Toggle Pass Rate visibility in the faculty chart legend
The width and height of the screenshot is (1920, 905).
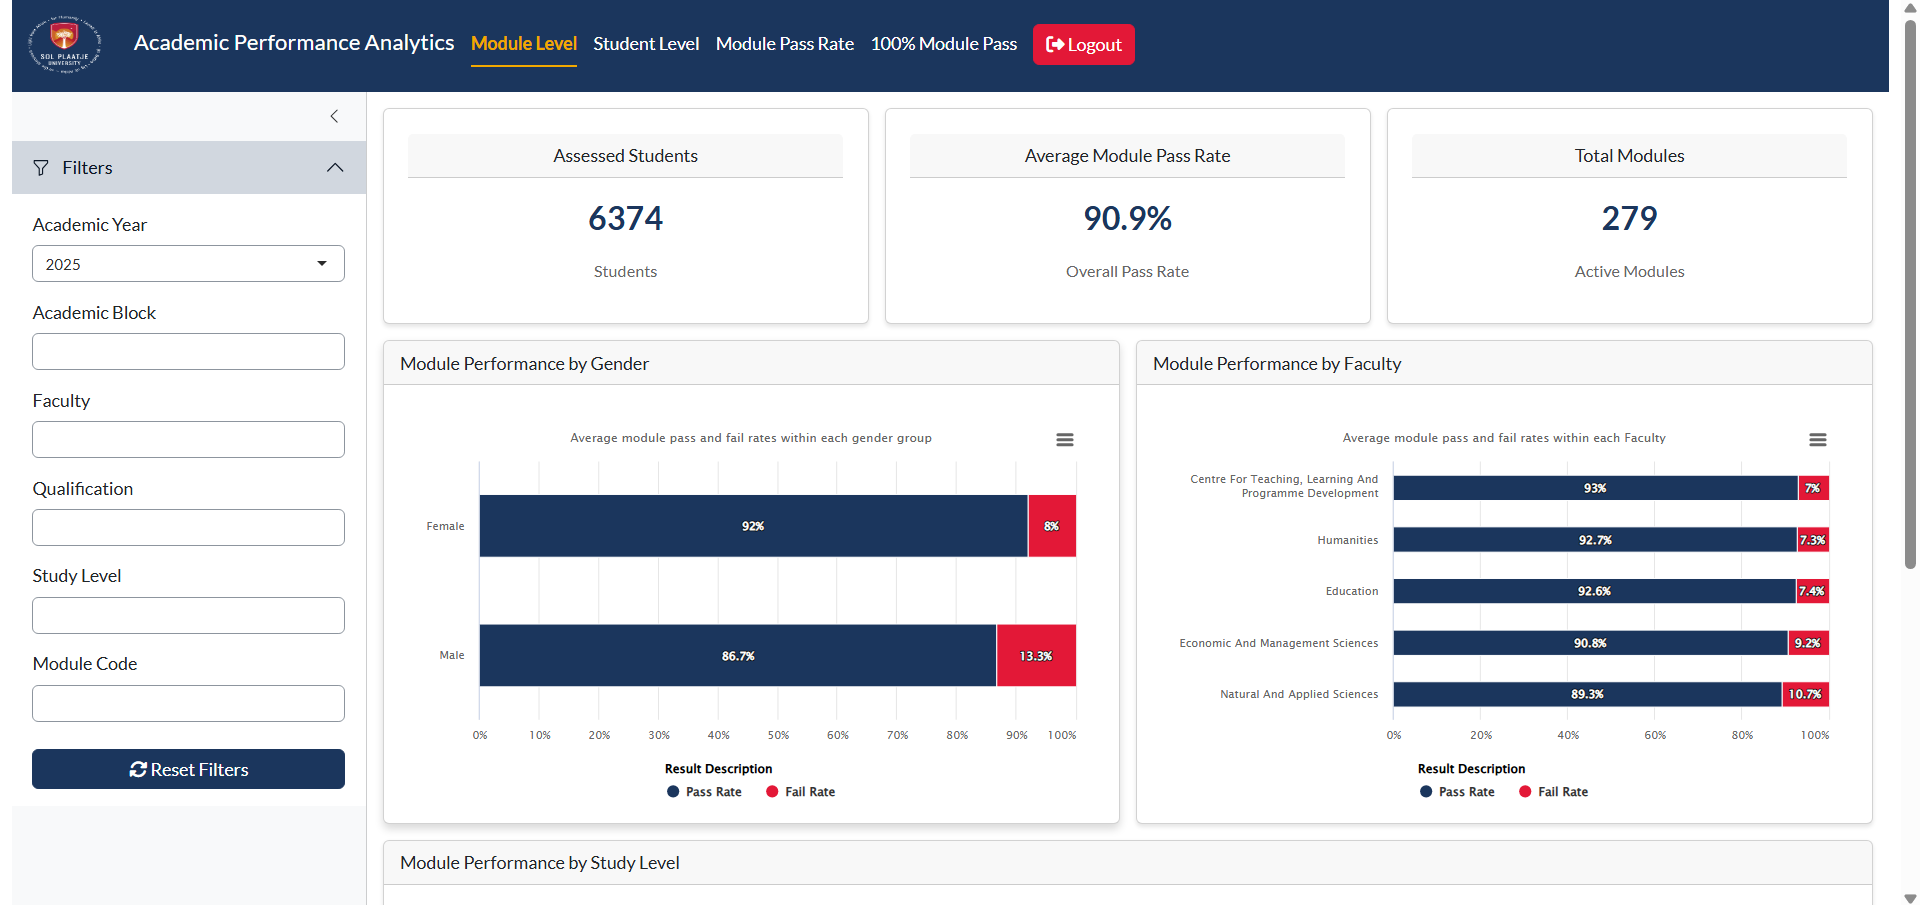[1457, 791]
